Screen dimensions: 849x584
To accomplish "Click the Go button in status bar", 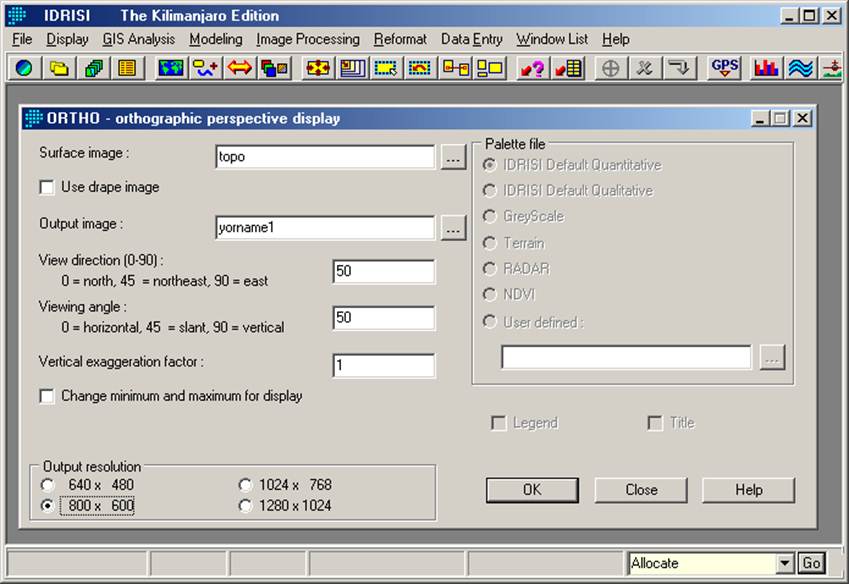I will (x=811, y=563).
